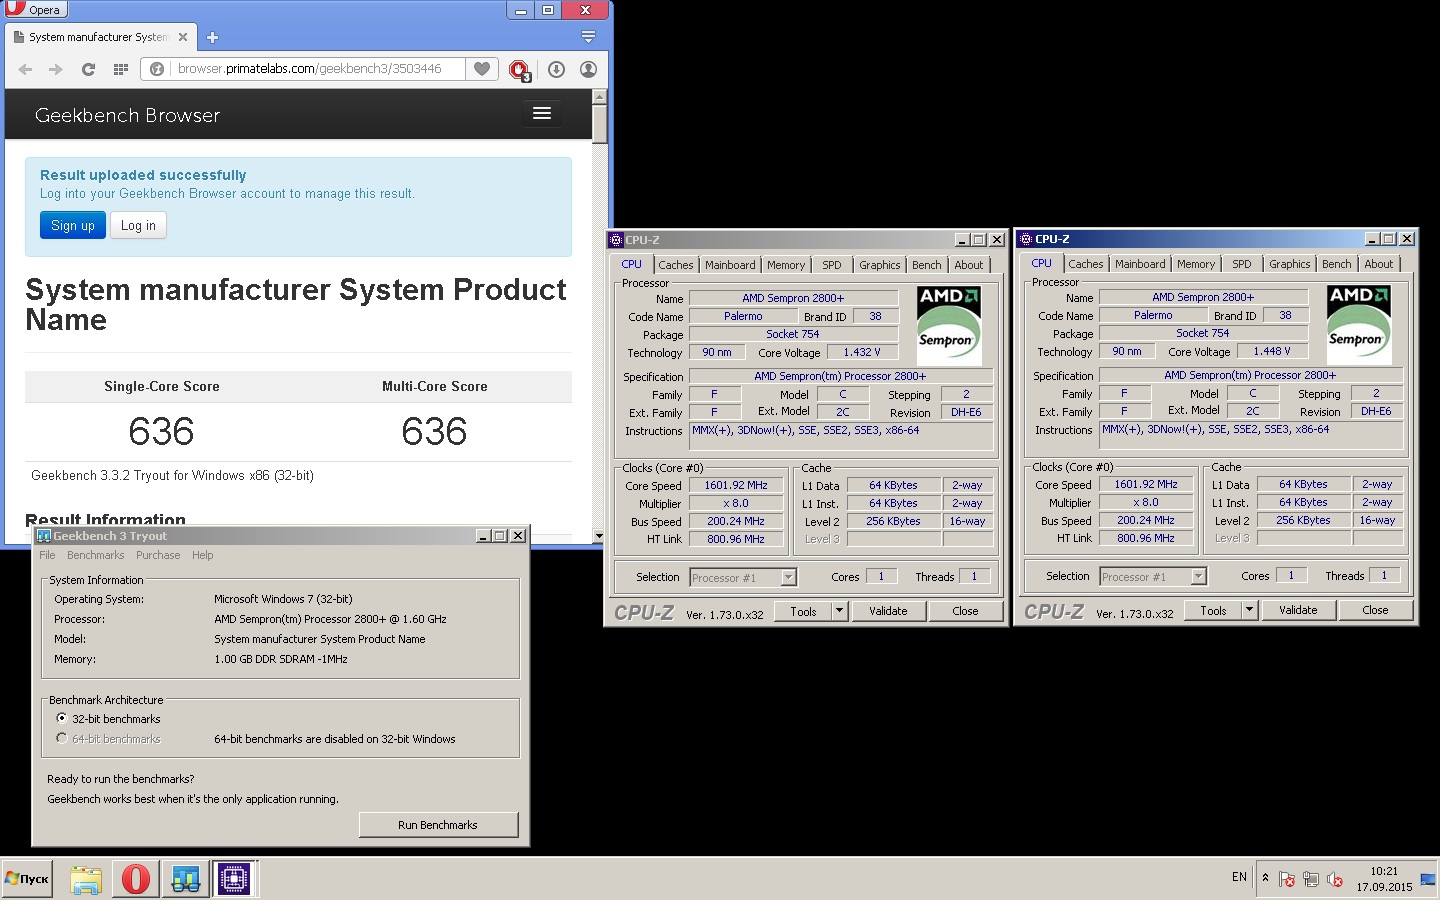
Task: Click Geekbench 3 Tryout title bar icon
Action: [43, 536]
